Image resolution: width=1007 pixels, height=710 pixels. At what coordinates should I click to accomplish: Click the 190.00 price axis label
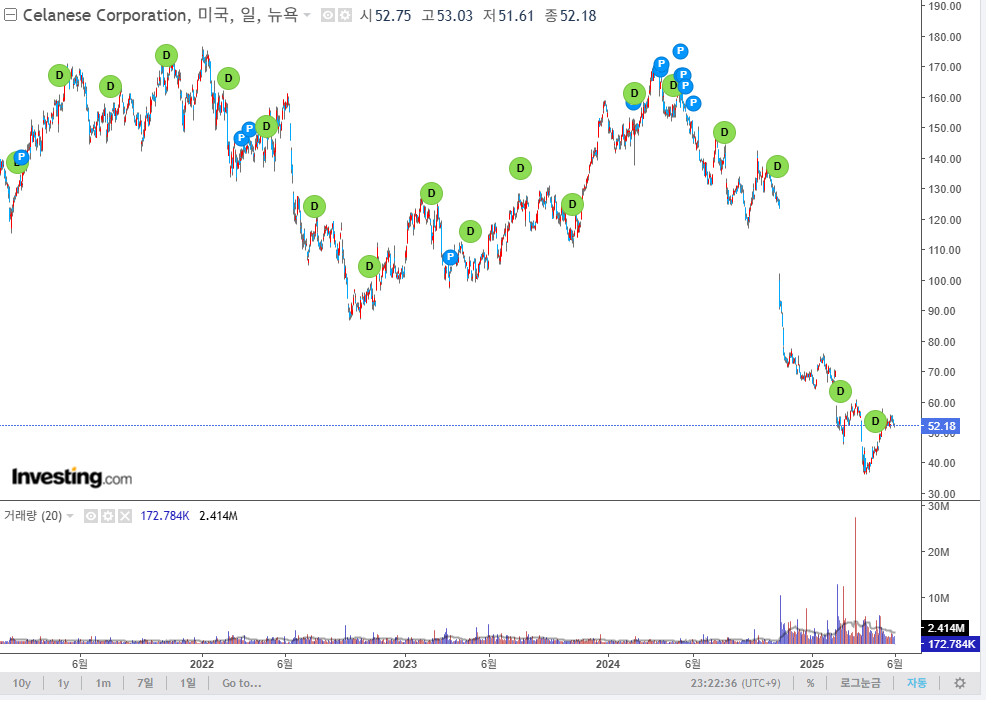coord(945,6)
